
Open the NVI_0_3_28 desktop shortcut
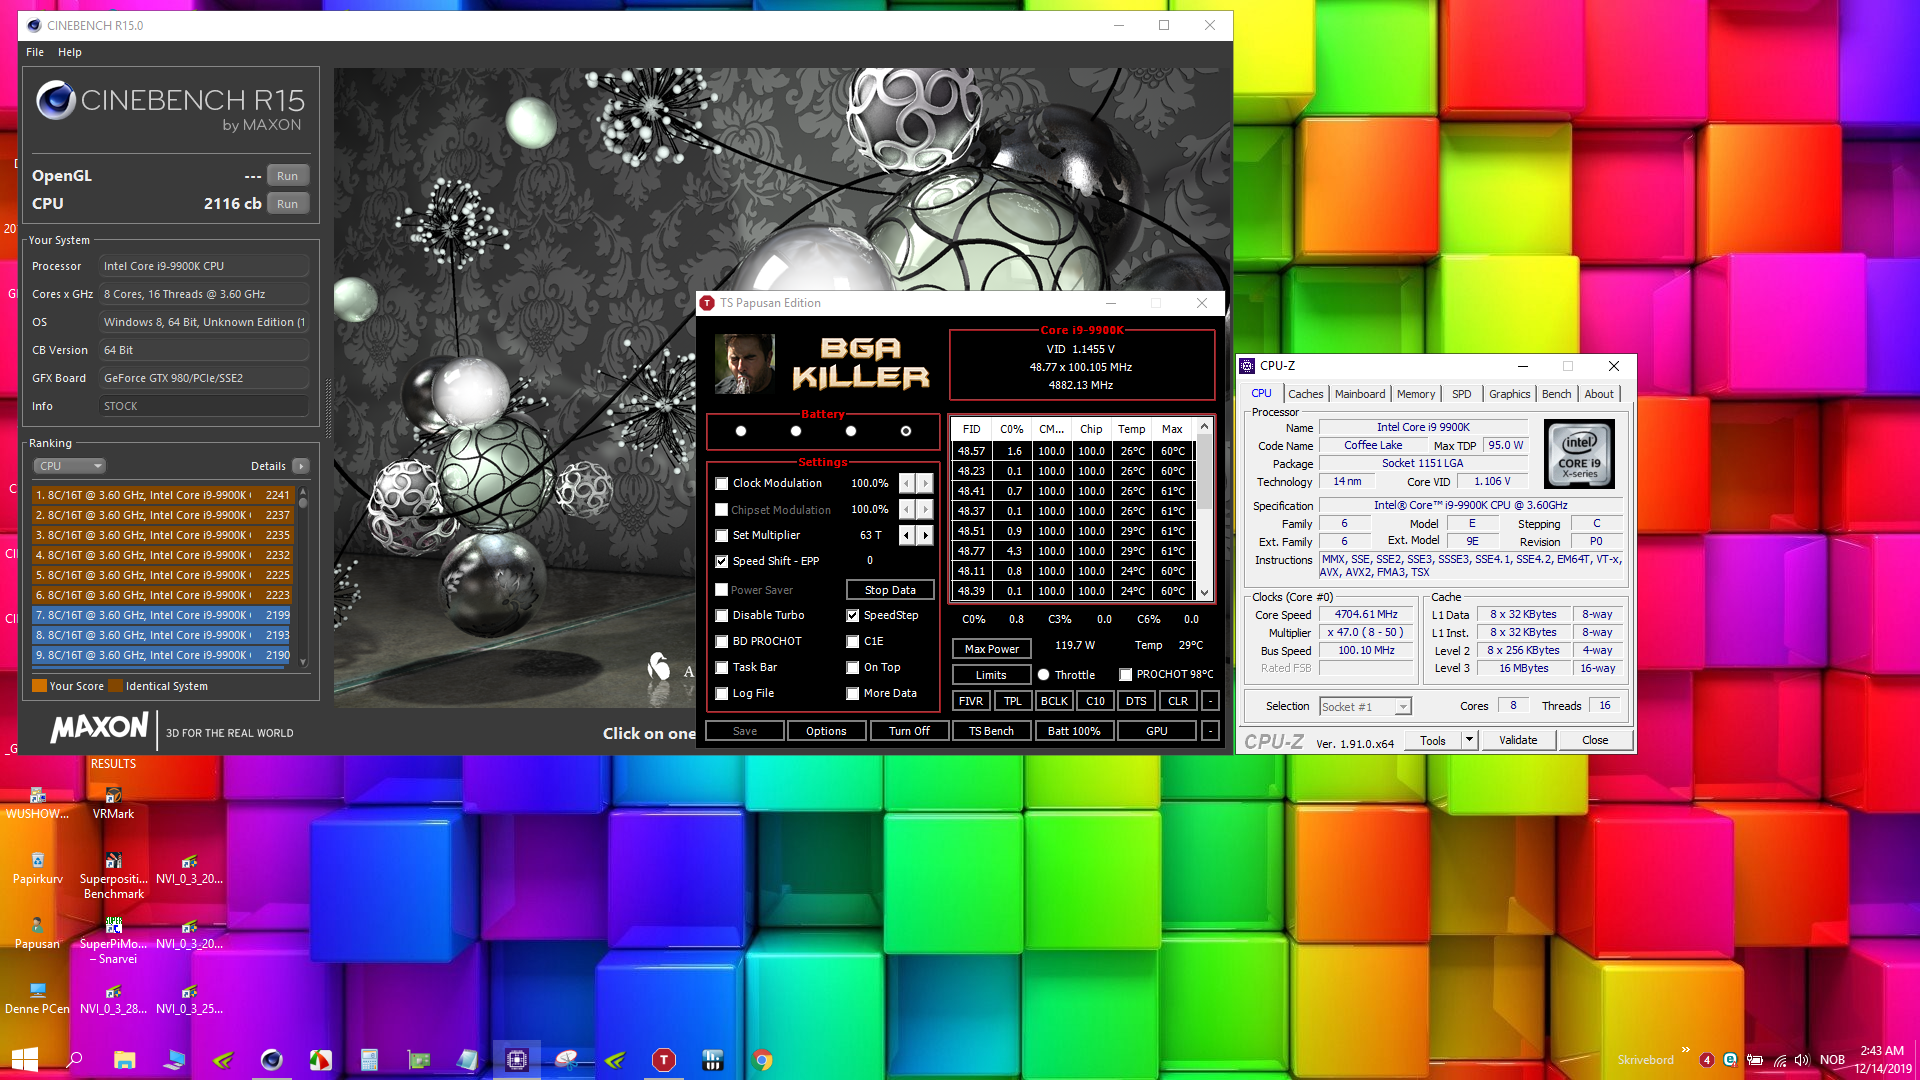point(113,998)
